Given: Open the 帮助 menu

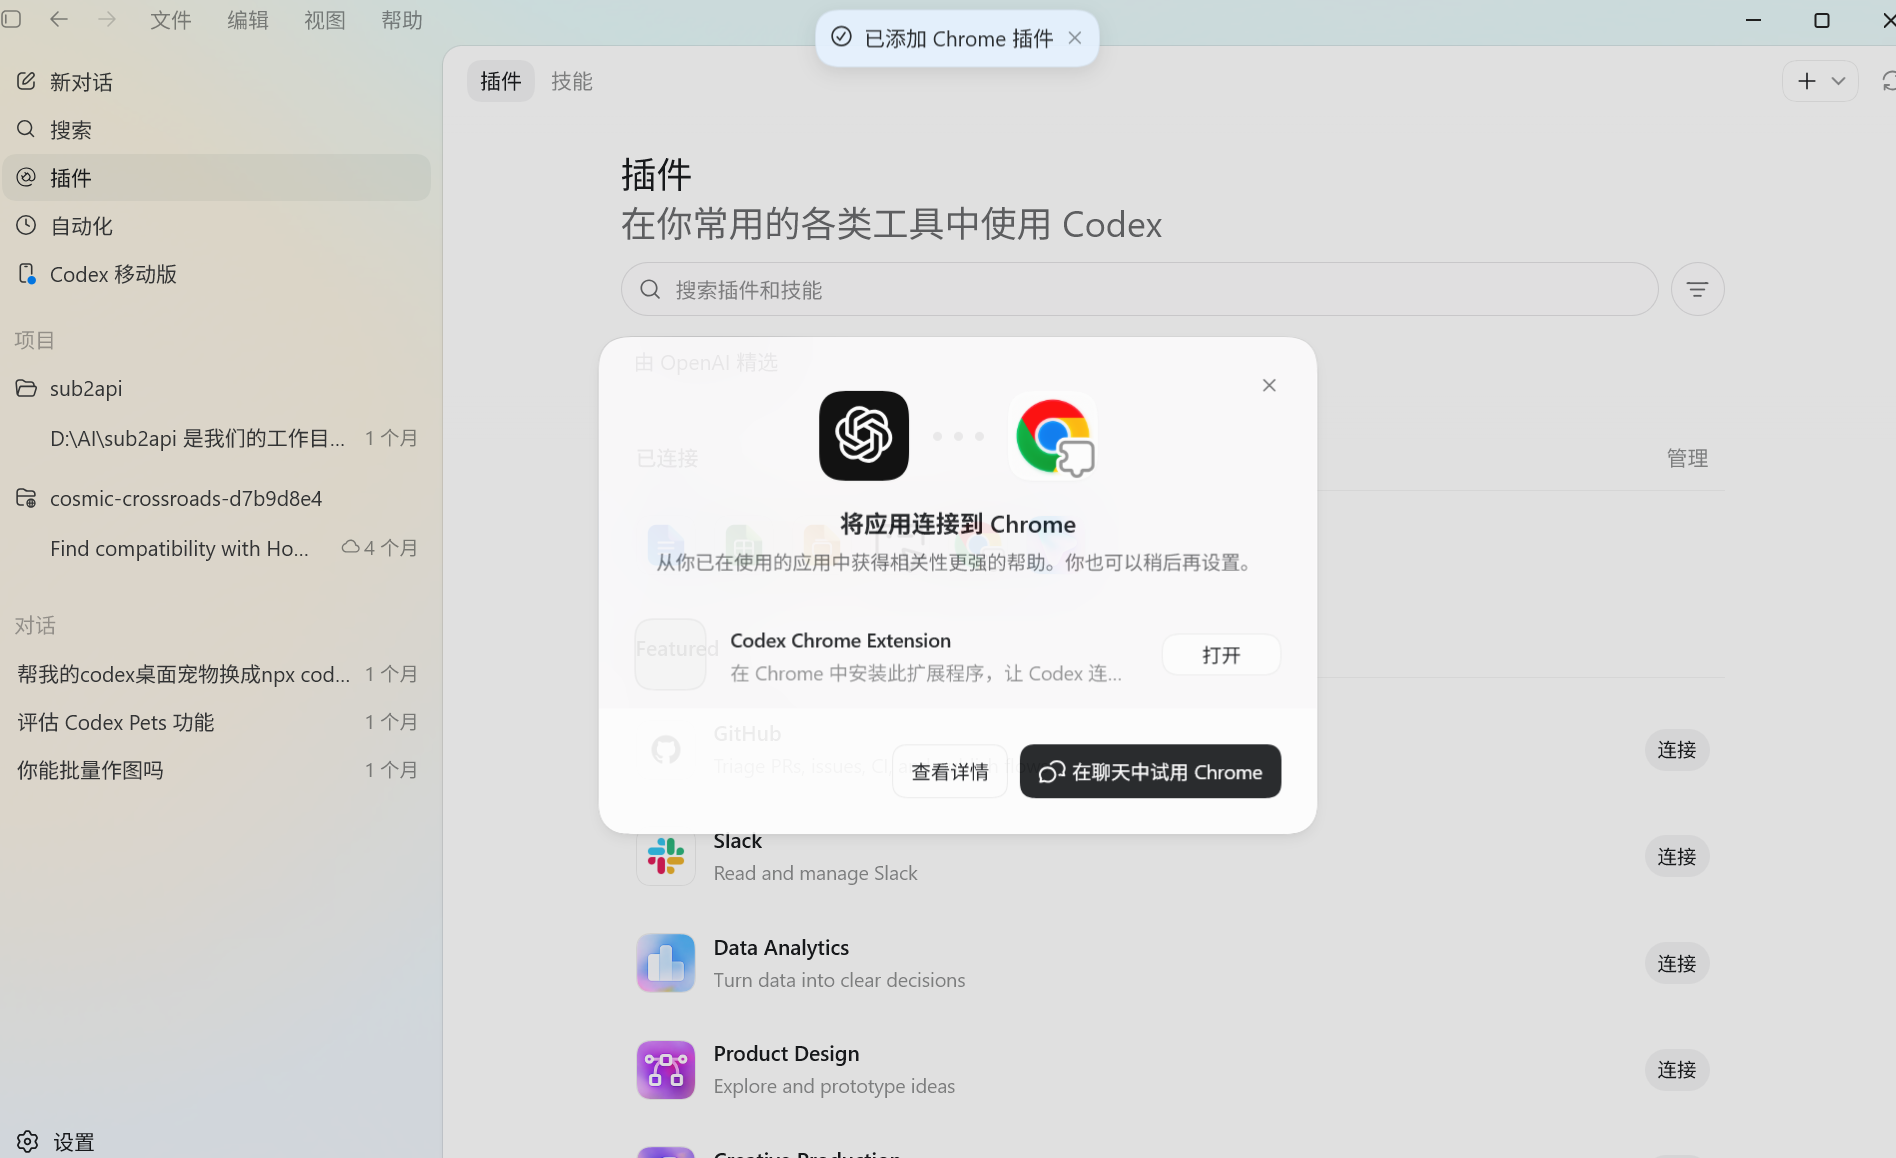Looking at the screenshot, I should [x=402, y=20].
